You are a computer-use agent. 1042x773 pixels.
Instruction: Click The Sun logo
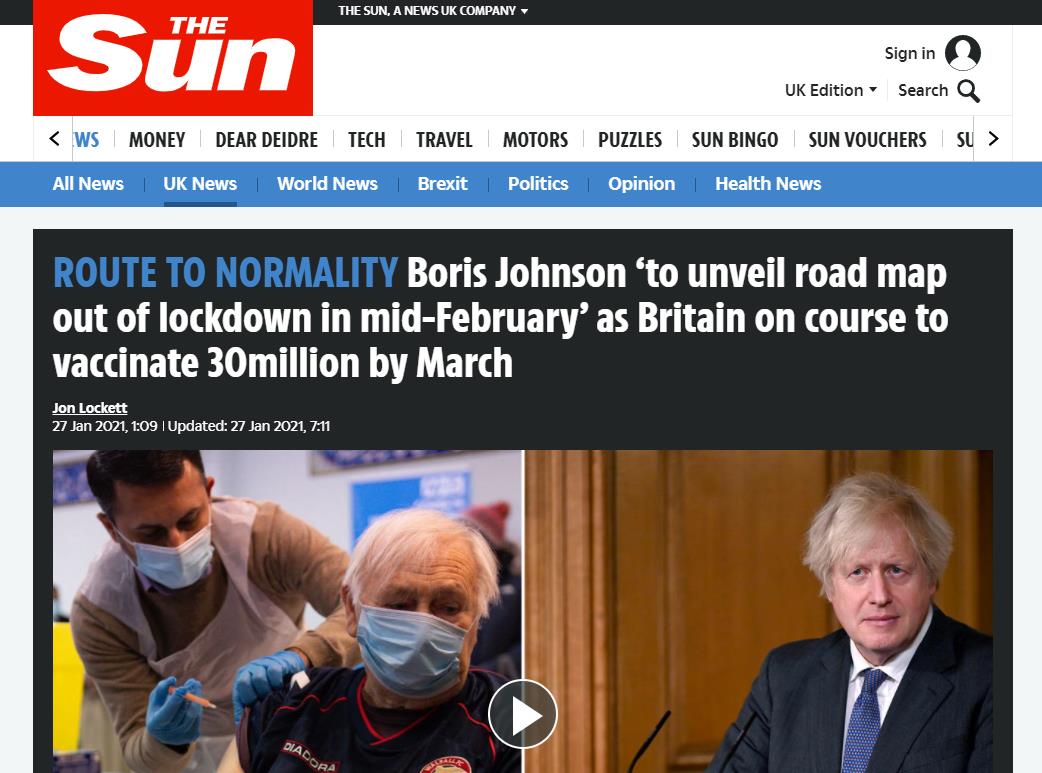point(173,57)
